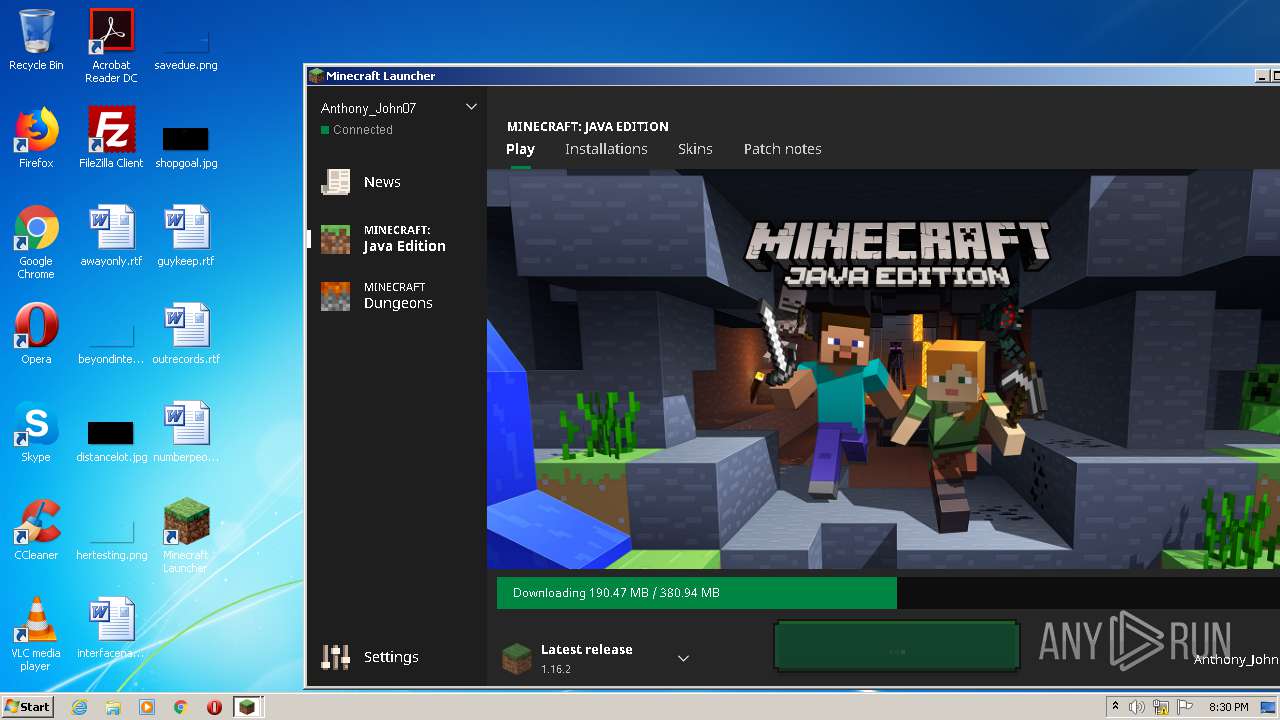1280x720 pixels.
Task: Open media player from taskbar
Action: [x=147, y=707]
